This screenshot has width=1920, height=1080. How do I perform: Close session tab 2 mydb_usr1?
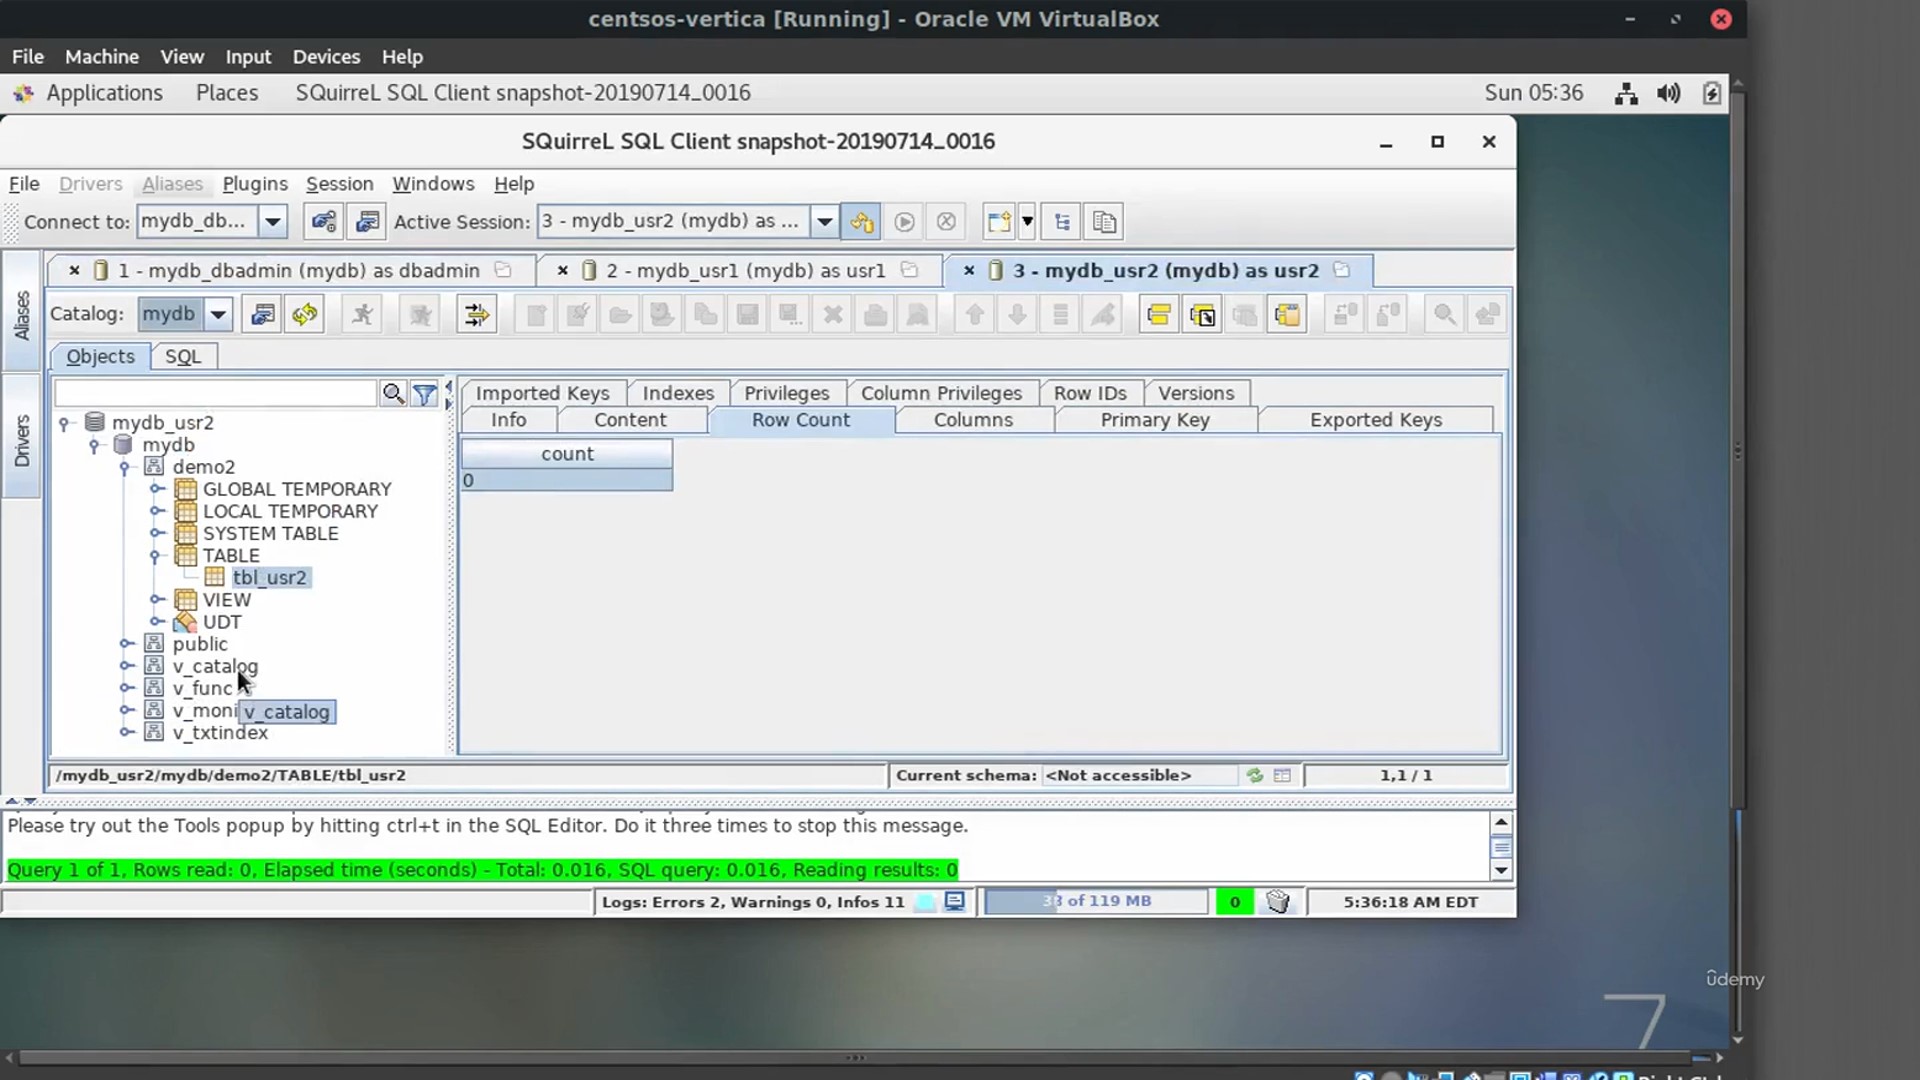(x=563, y=270)
